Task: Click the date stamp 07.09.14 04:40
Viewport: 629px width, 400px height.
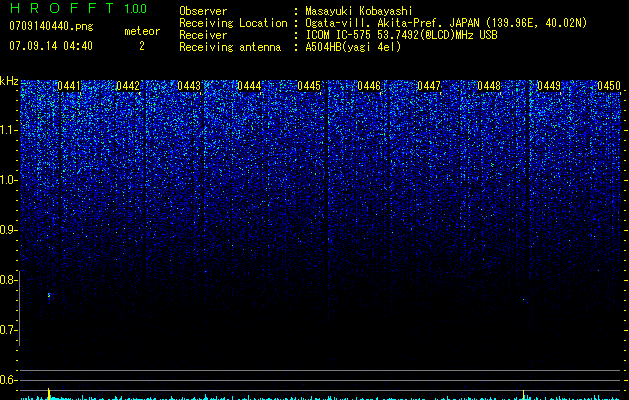Action: [51, 46]
